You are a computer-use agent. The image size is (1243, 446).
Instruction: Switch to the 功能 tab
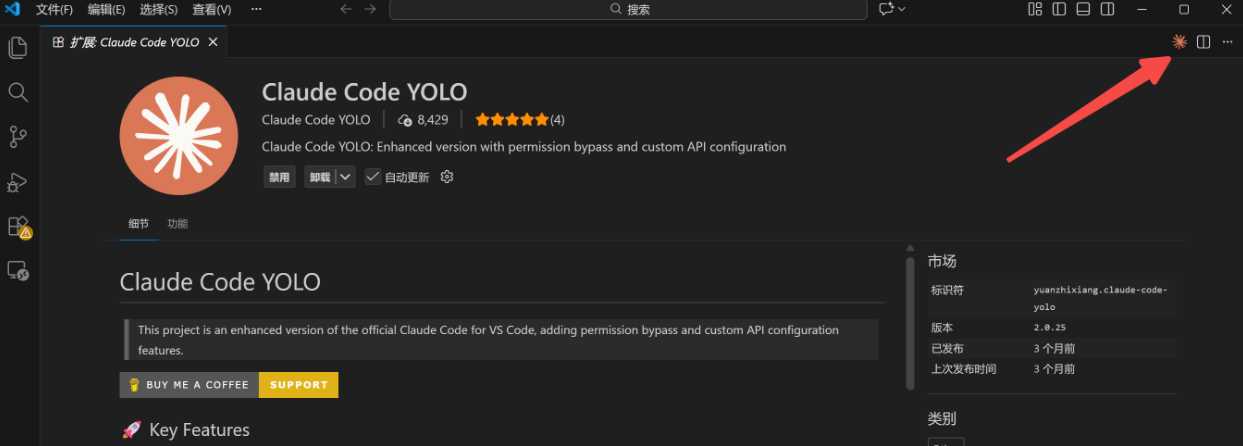177,223
